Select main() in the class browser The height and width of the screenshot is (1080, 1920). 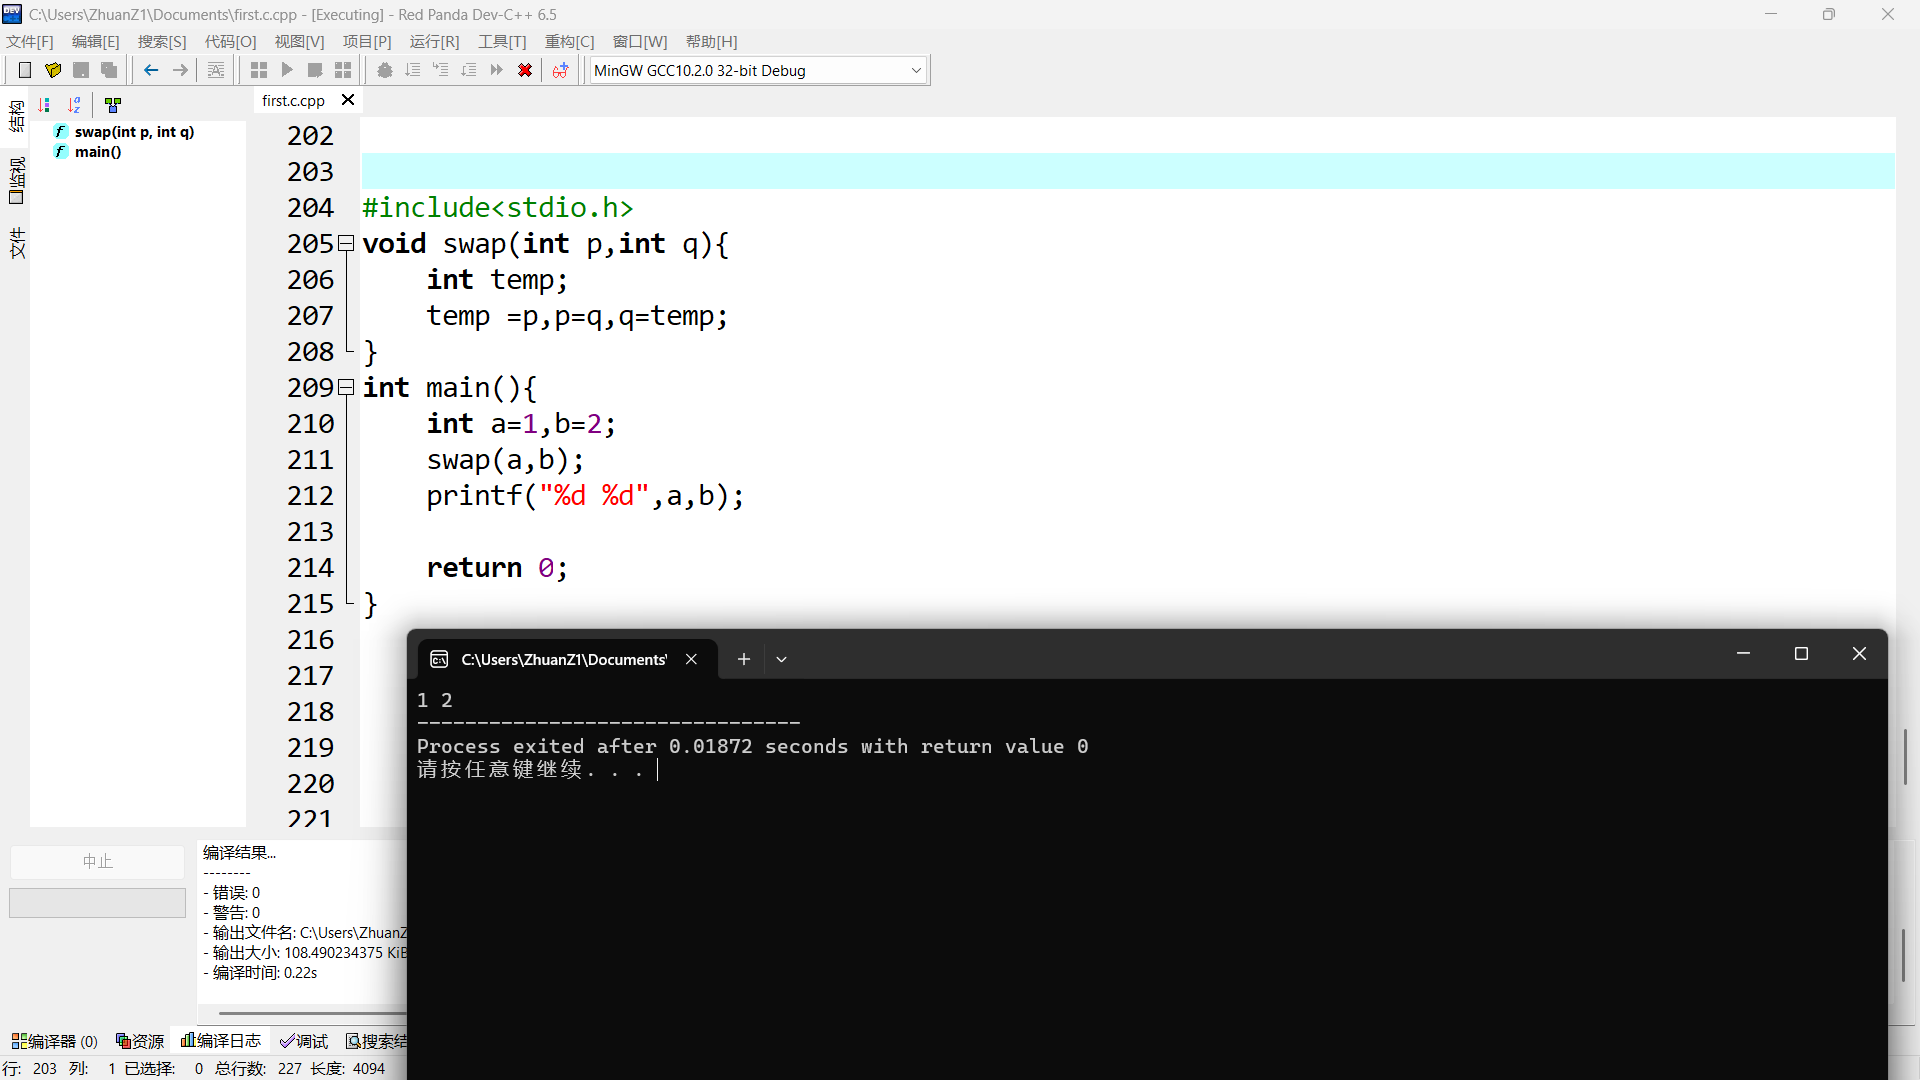97,152
